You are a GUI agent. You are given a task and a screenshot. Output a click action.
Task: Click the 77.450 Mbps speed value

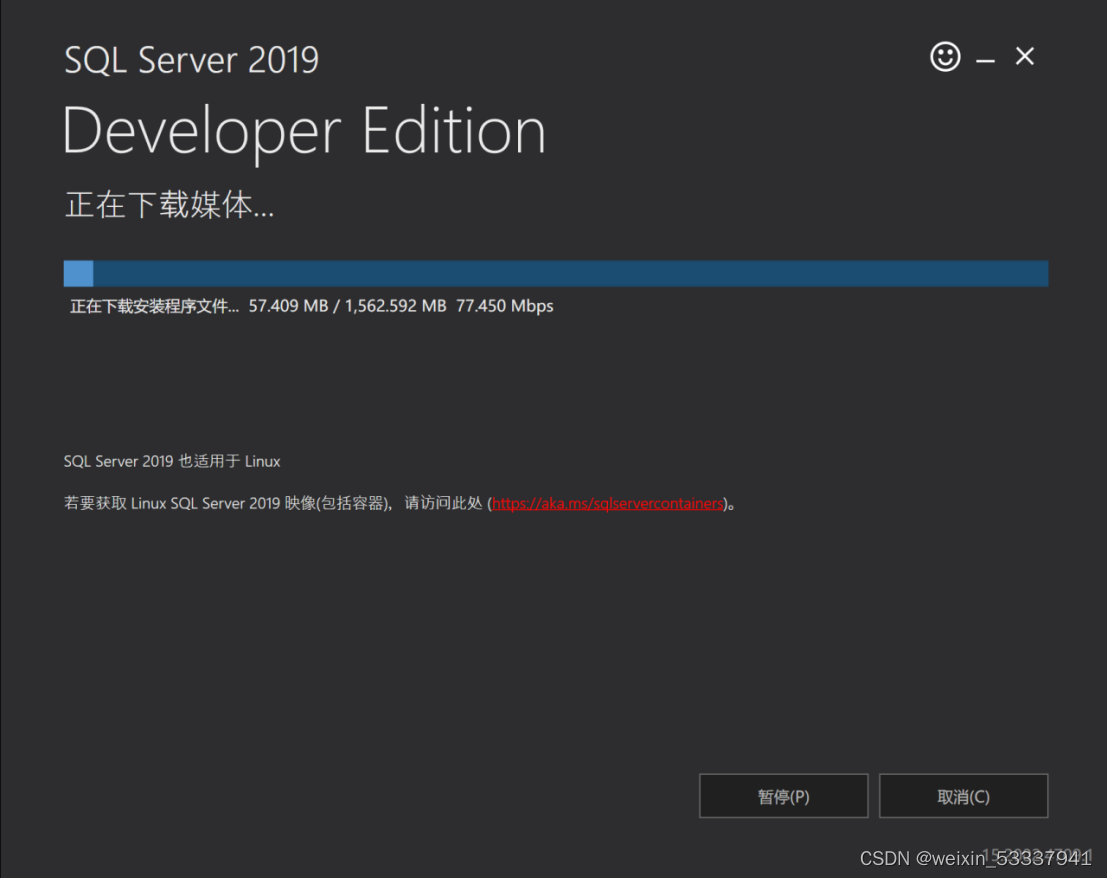click(x=505, y=306)
